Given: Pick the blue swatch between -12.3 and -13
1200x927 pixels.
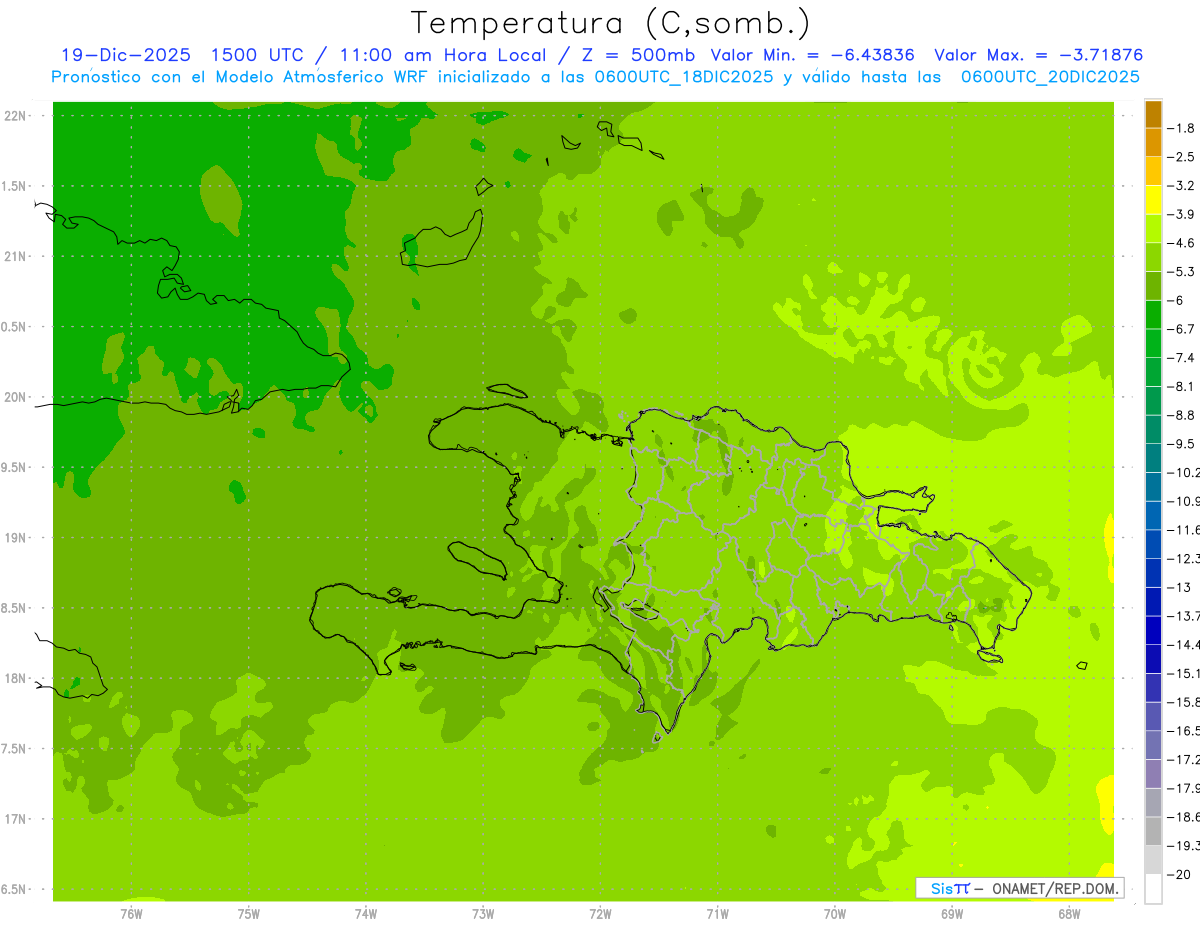Looking at the screenshot, I should (1153, 573).
